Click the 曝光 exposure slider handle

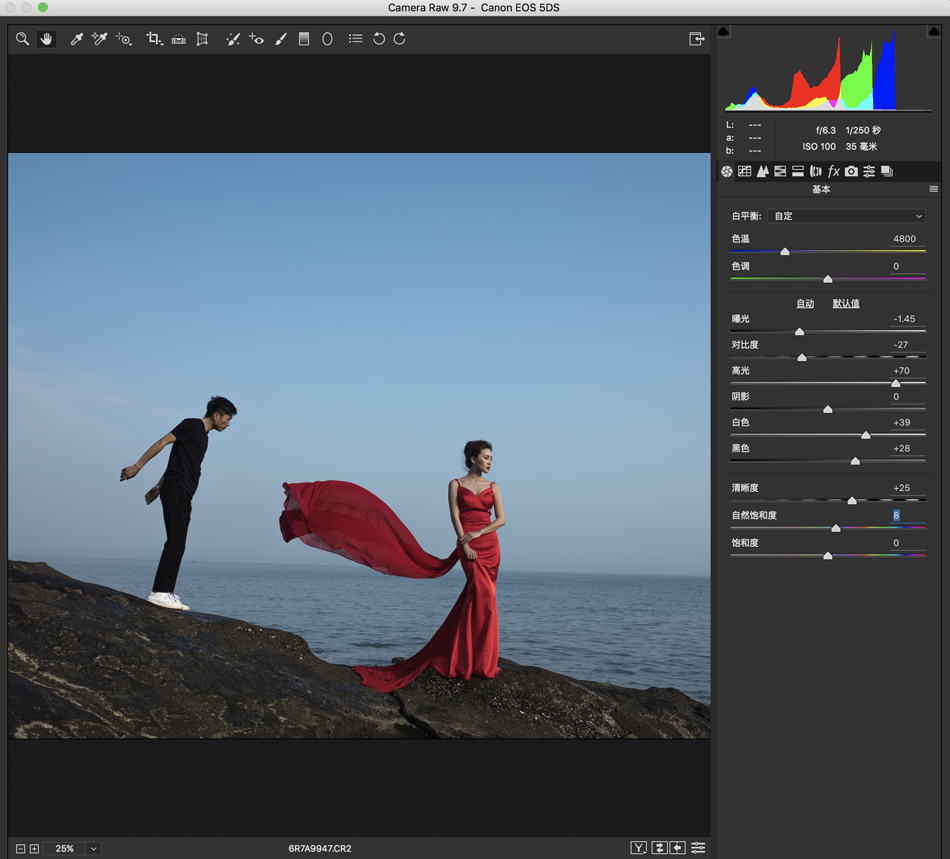[800, 332]
